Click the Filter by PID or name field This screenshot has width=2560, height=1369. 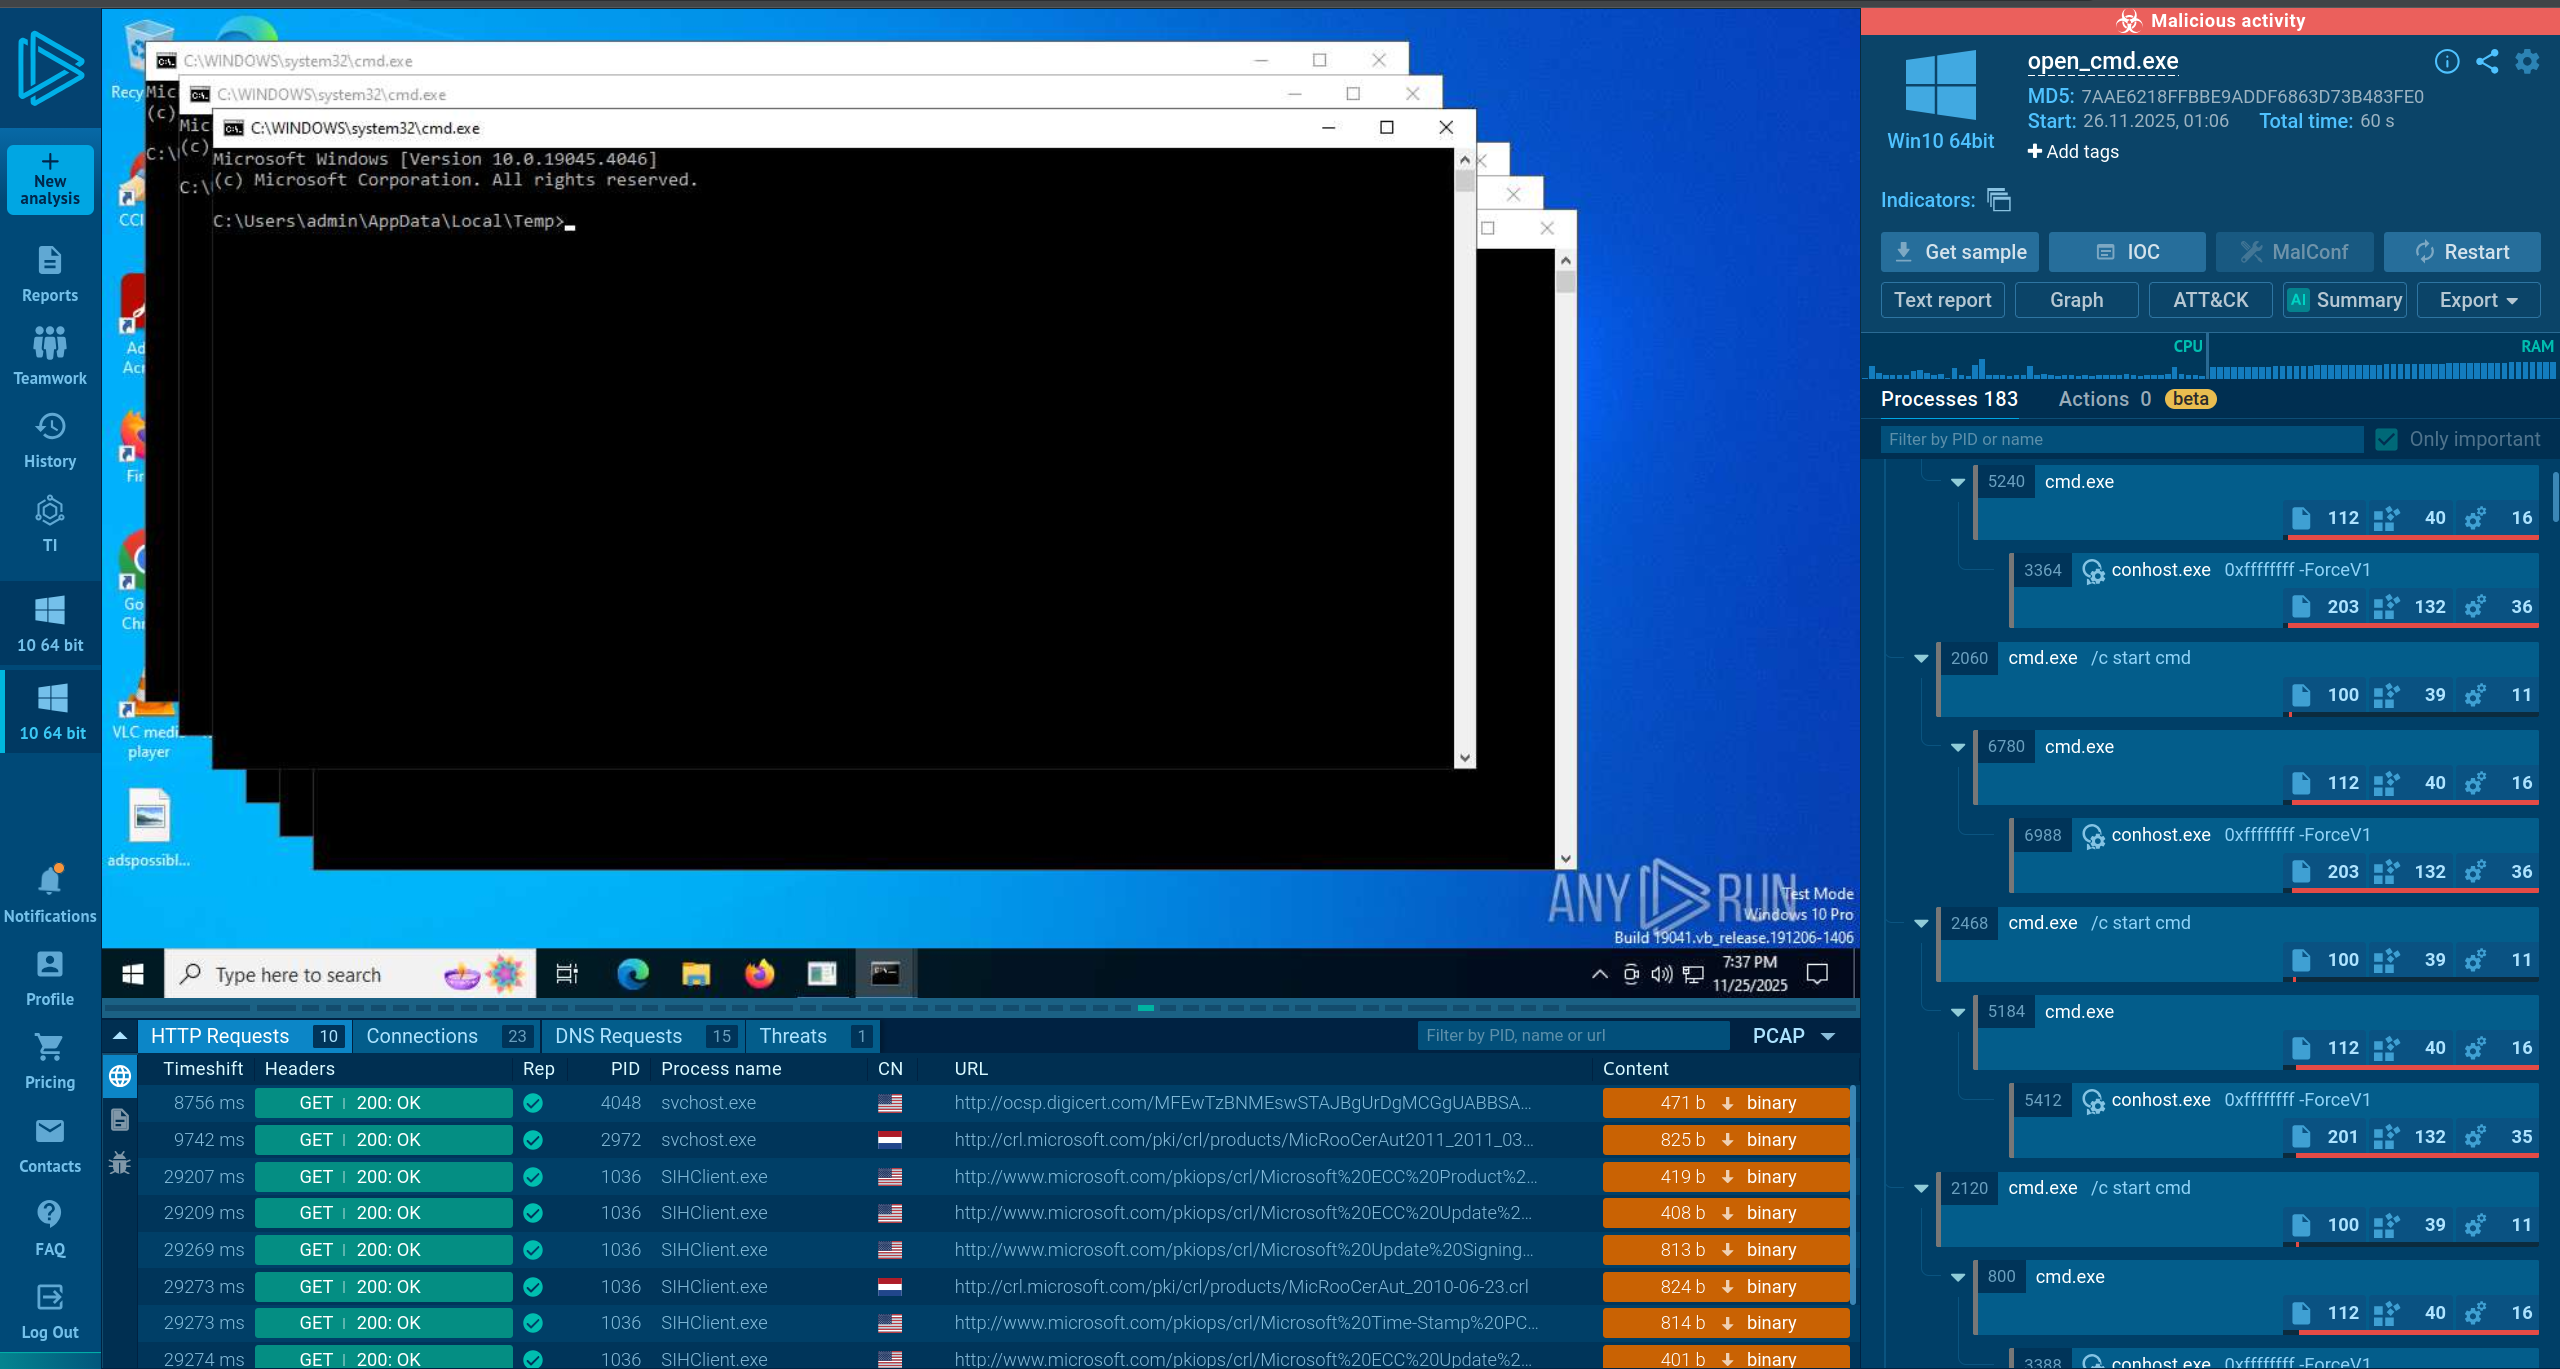coord(2120,439)
